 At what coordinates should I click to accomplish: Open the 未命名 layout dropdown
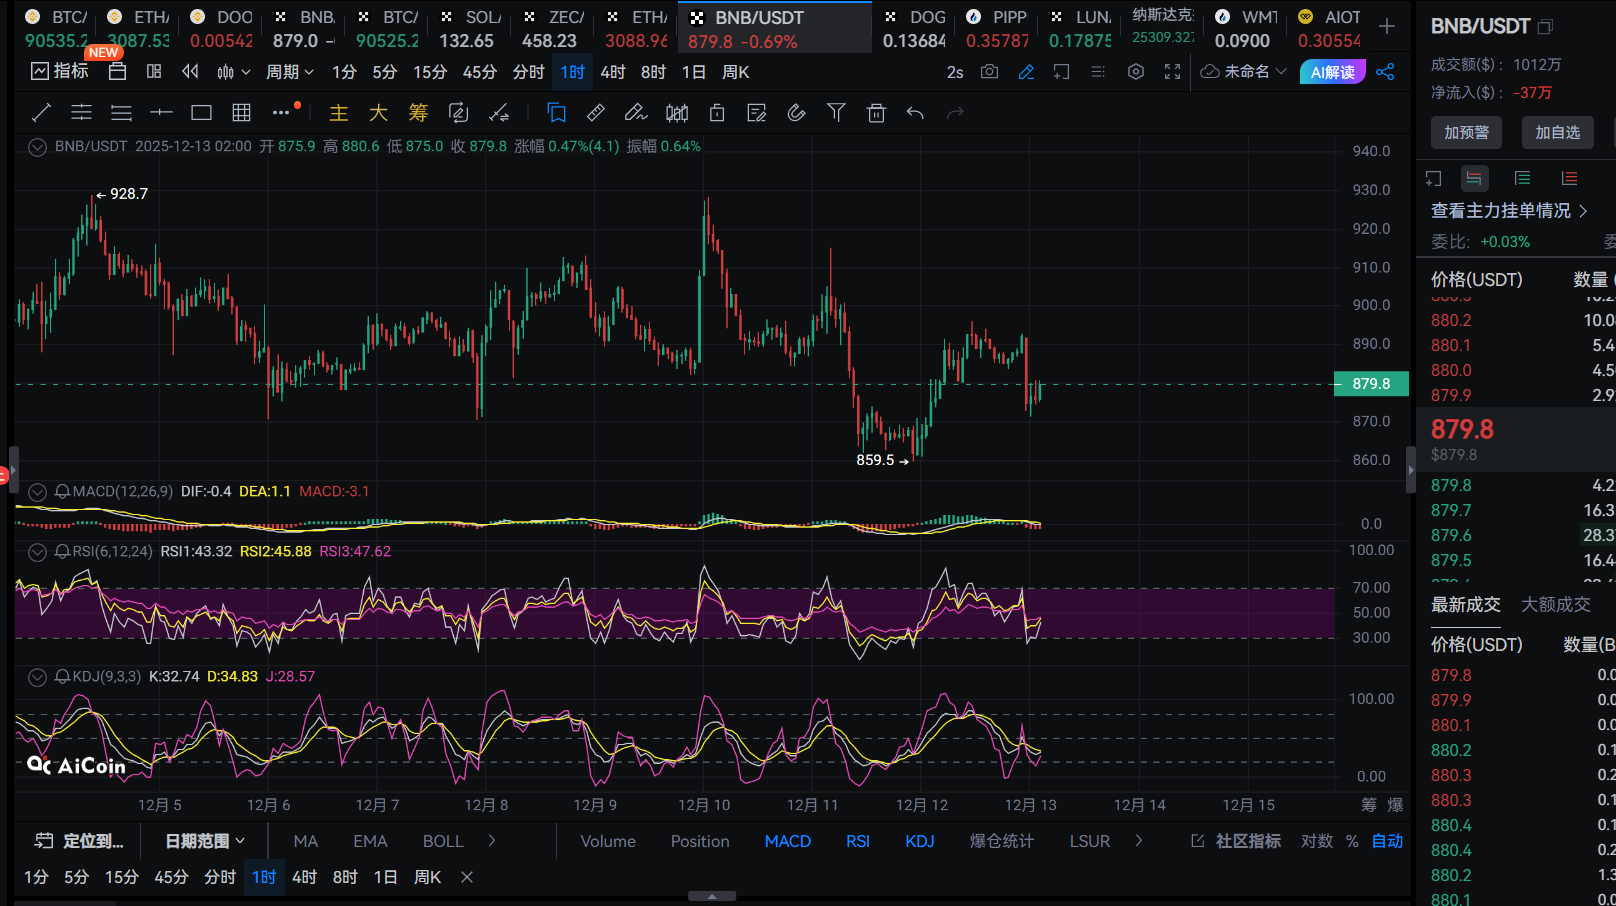(1244, 72)
